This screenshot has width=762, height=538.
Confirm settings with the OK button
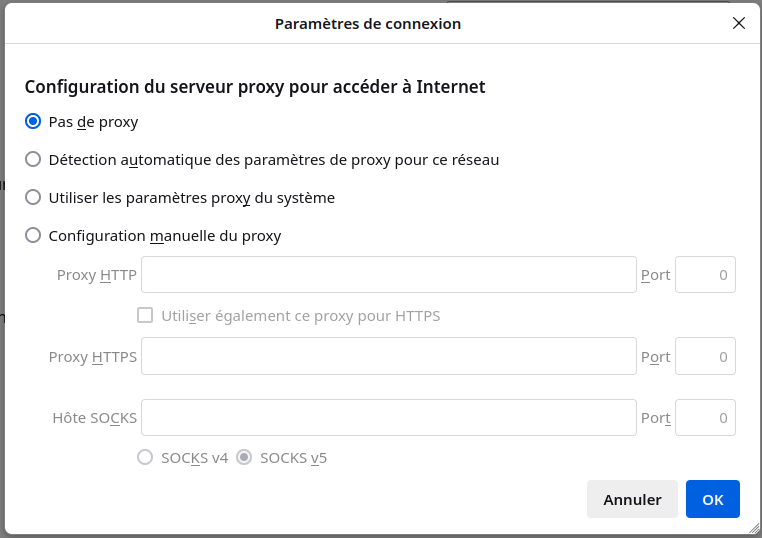pos(712,499)
